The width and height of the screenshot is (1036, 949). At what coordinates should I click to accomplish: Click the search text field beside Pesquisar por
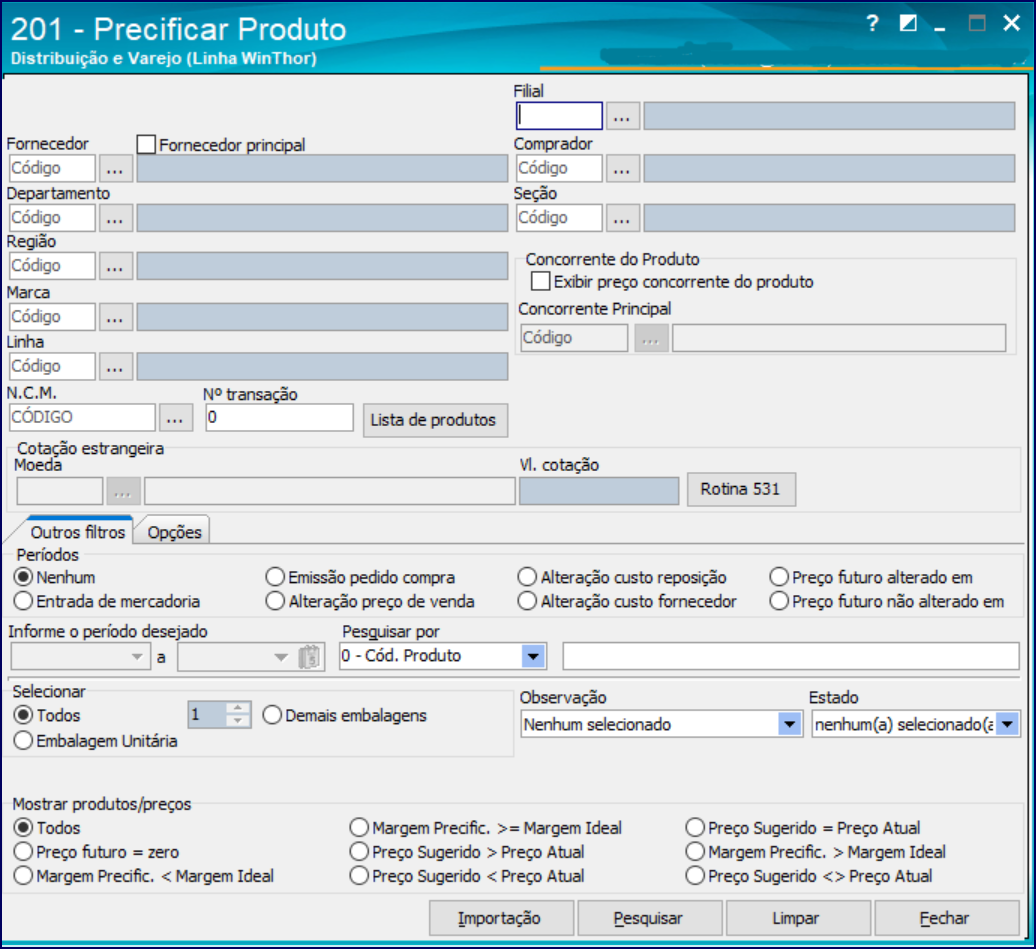point(791,656)
